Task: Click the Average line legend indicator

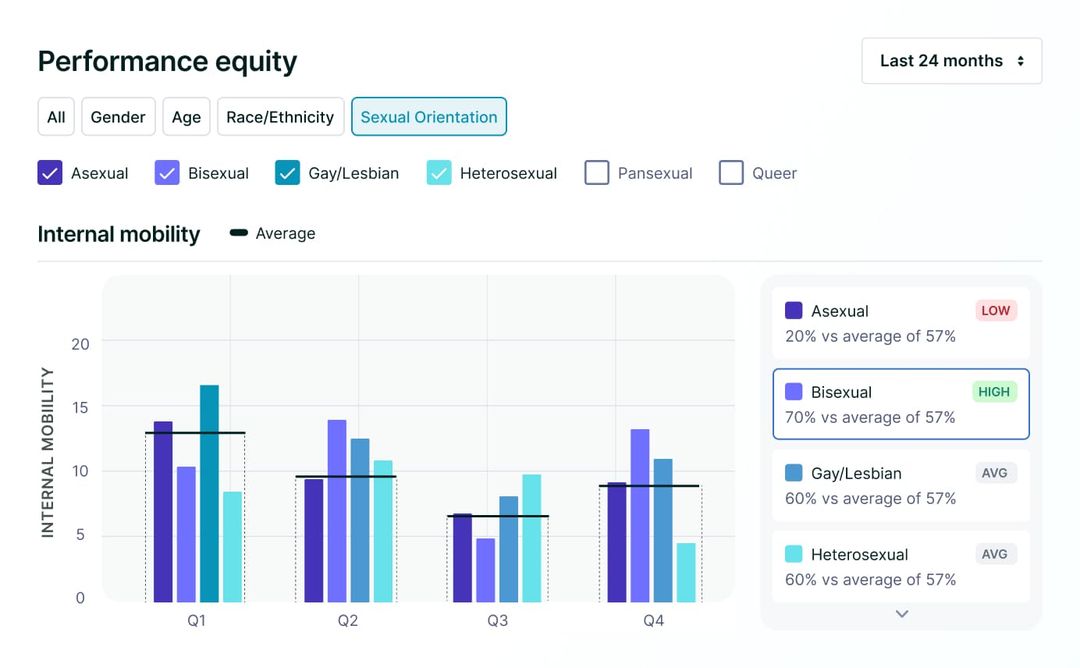Action: [237, 233]
